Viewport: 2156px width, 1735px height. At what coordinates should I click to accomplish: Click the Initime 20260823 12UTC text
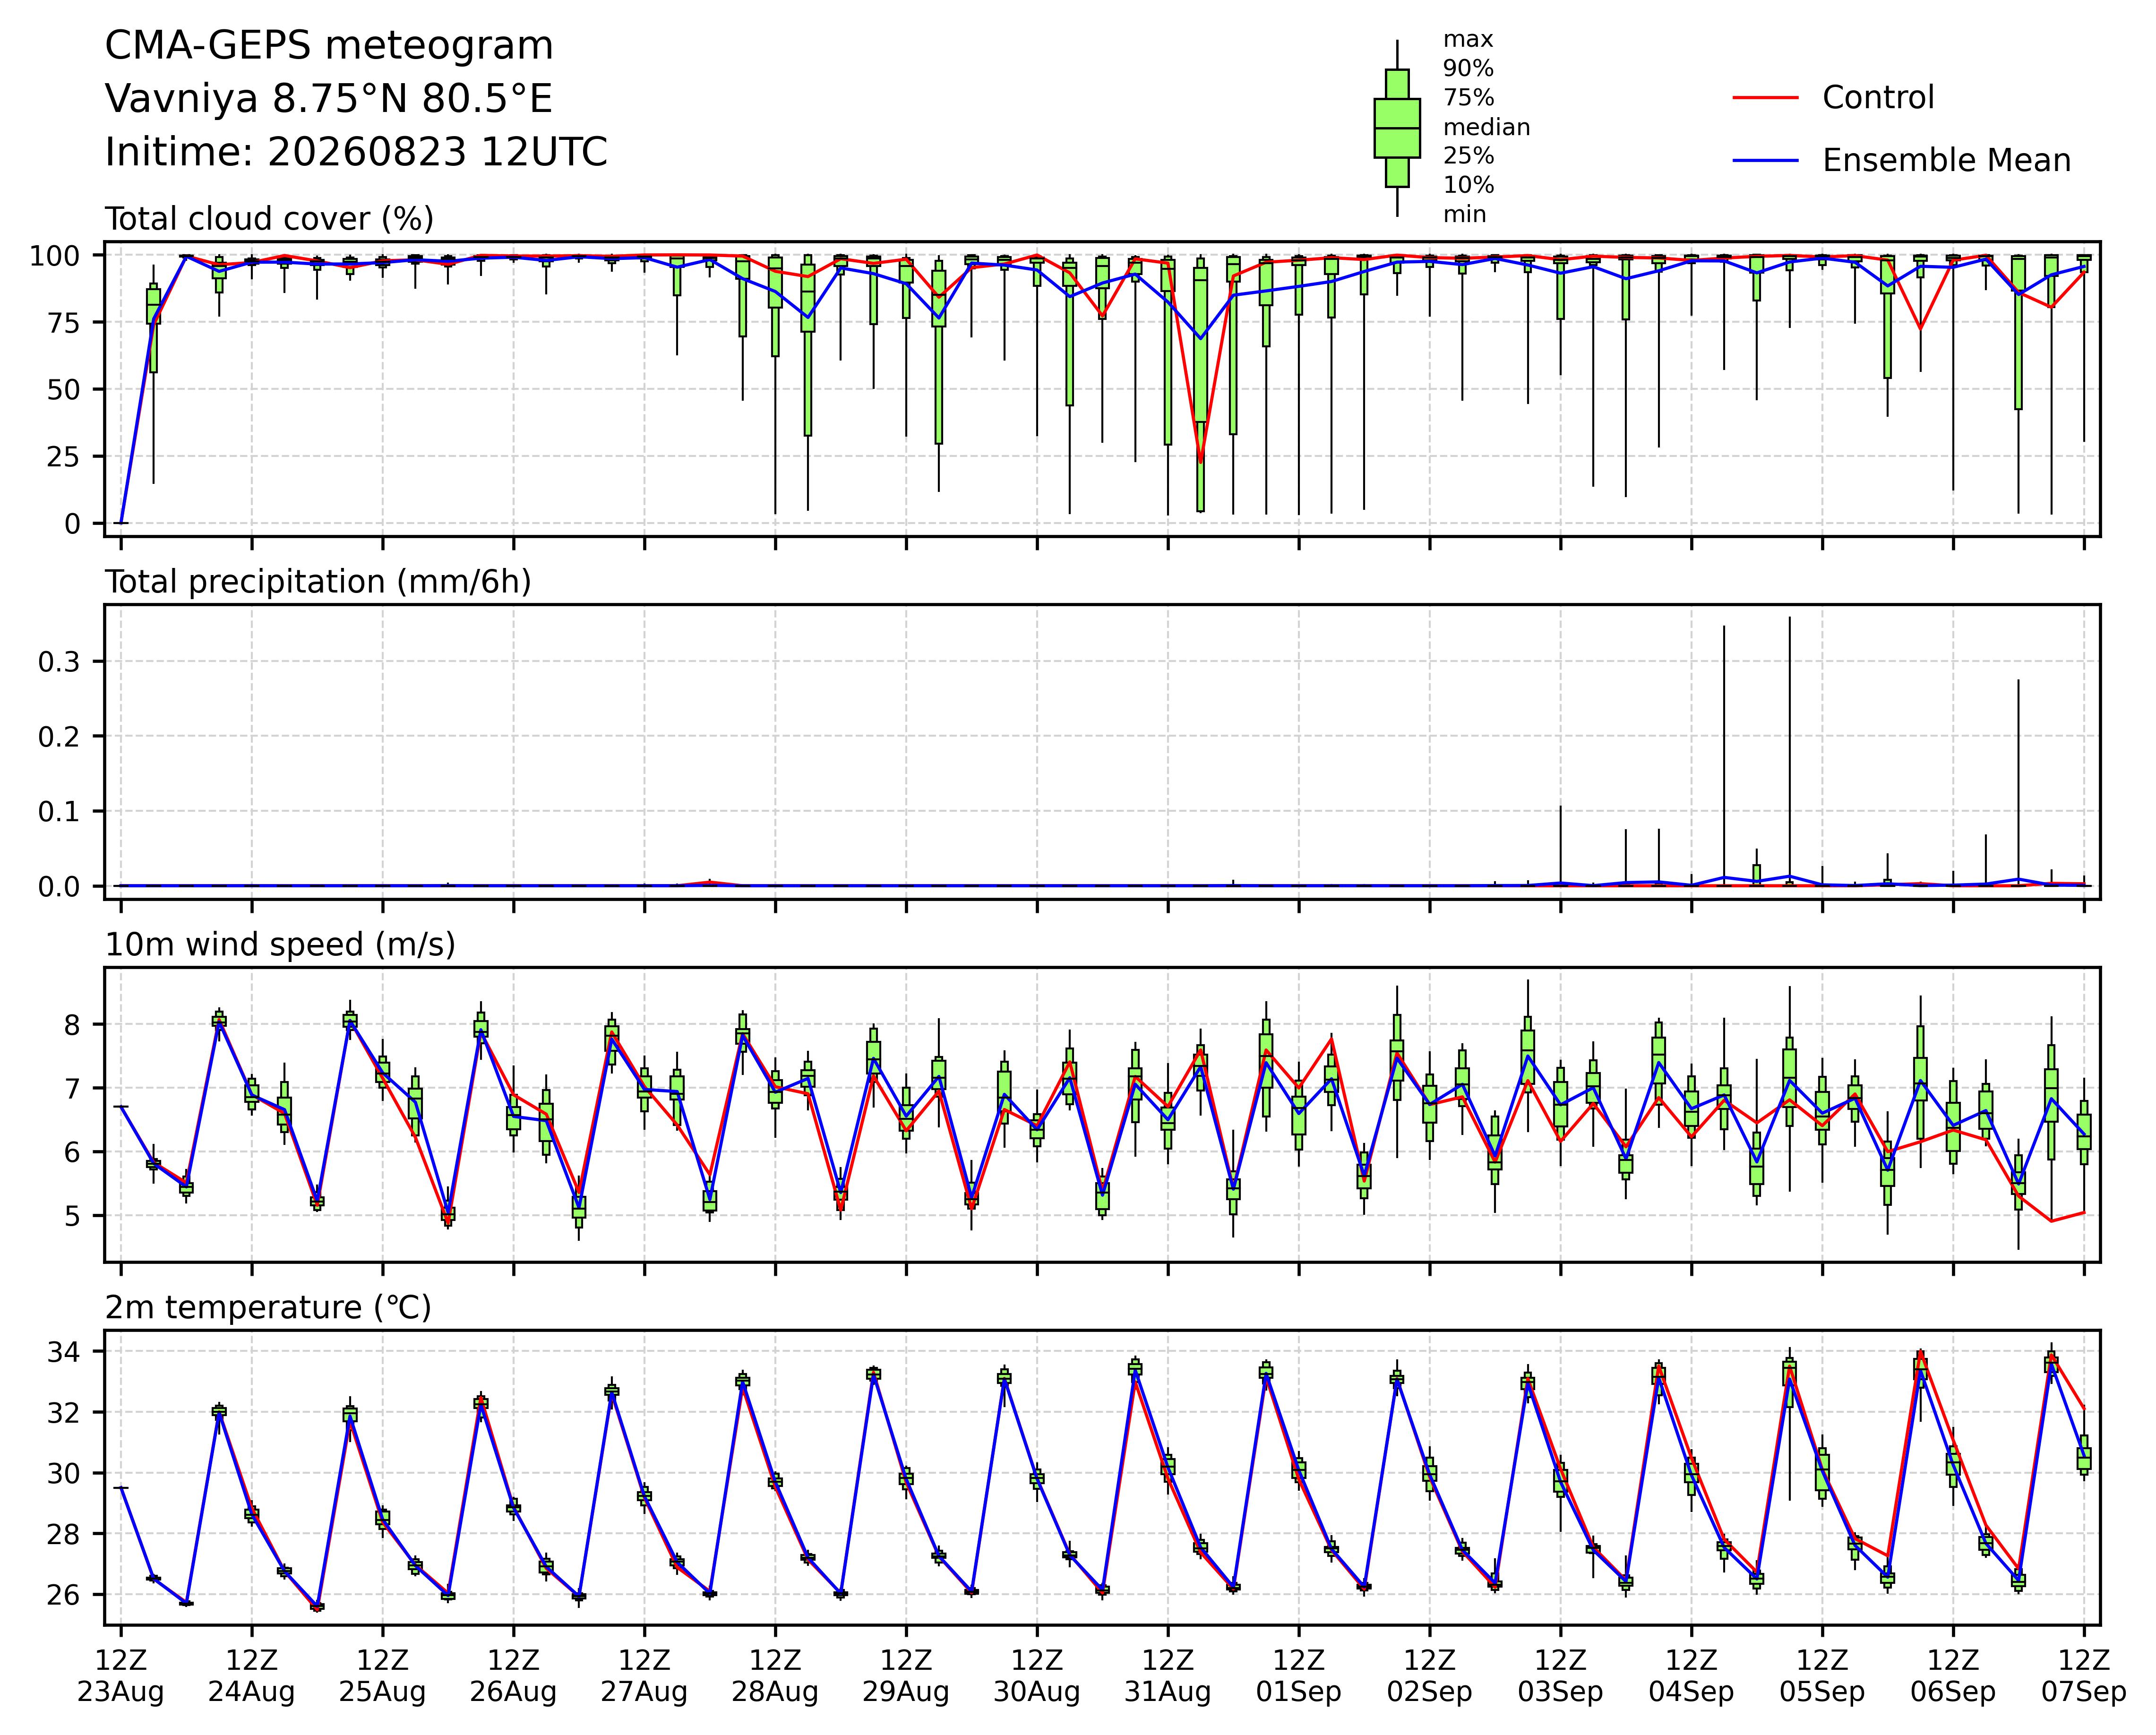point(356,153)
